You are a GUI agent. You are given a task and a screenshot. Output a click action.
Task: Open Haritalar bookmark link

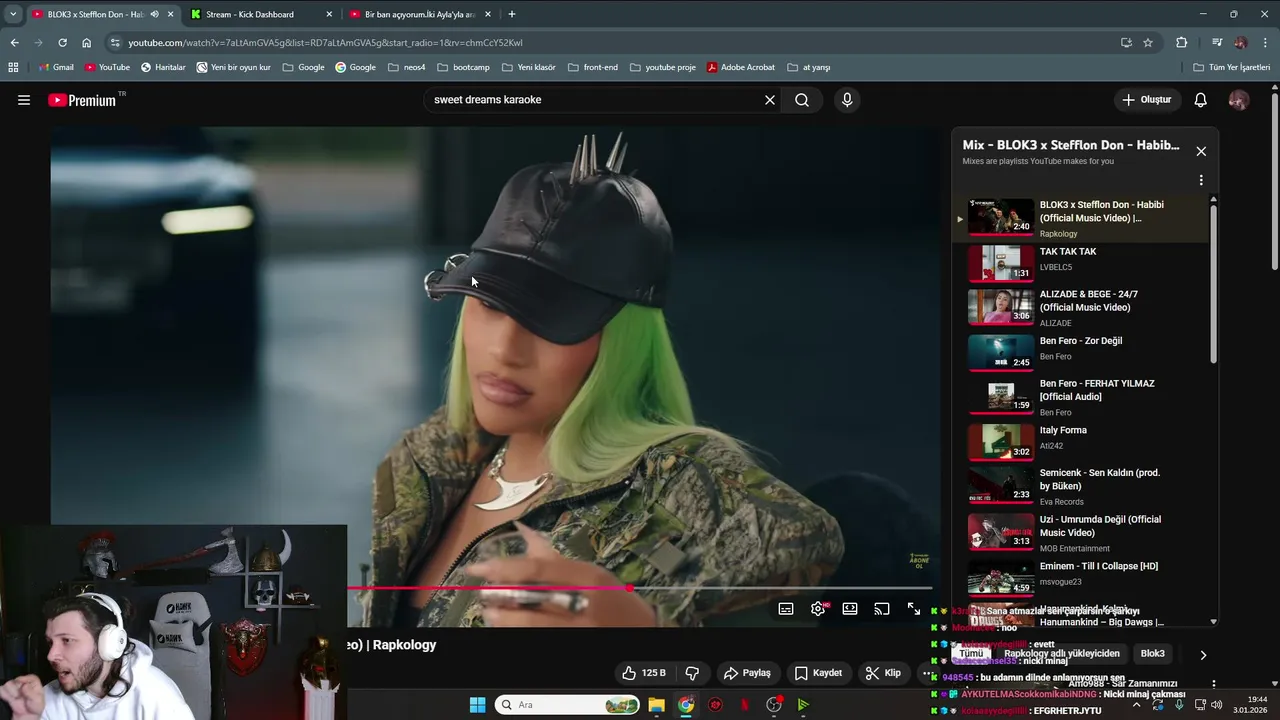coord(163,67)
